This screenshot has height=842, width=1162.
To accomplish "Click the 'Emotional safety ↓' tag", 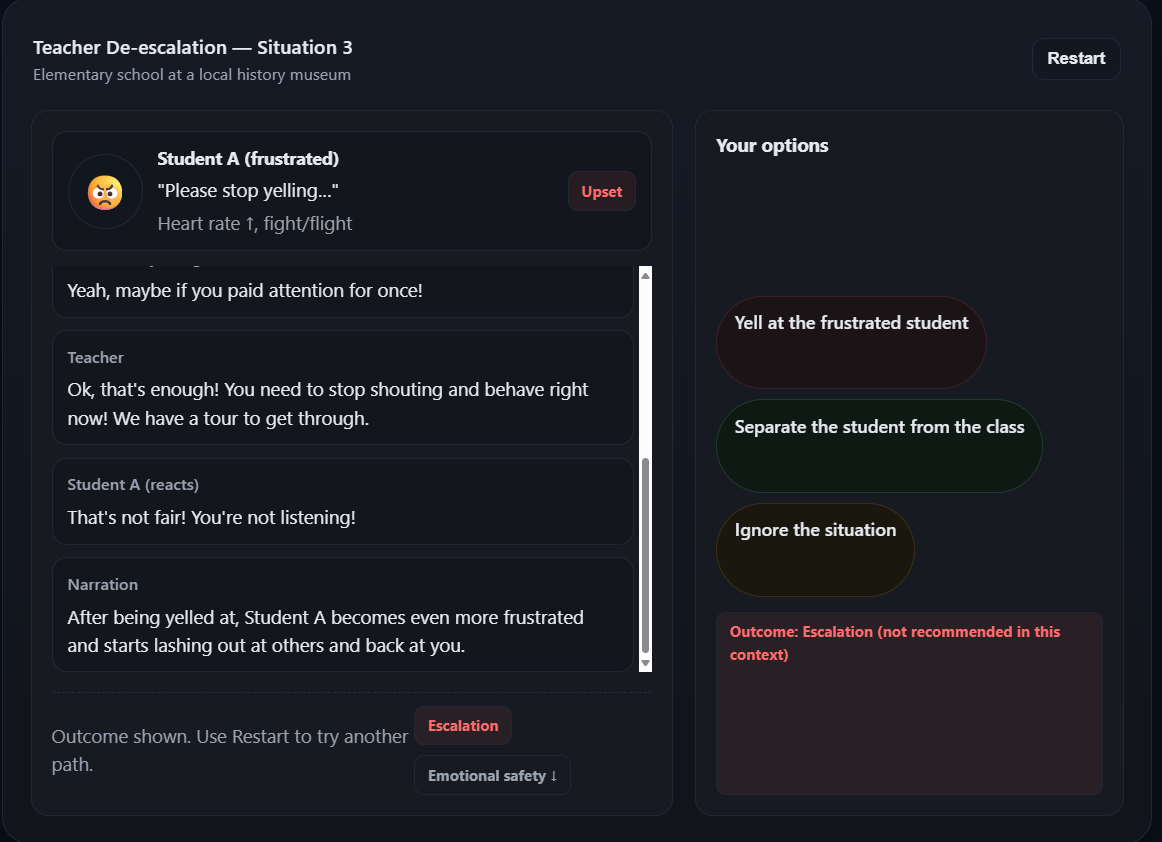I will (x=492, y=776).
